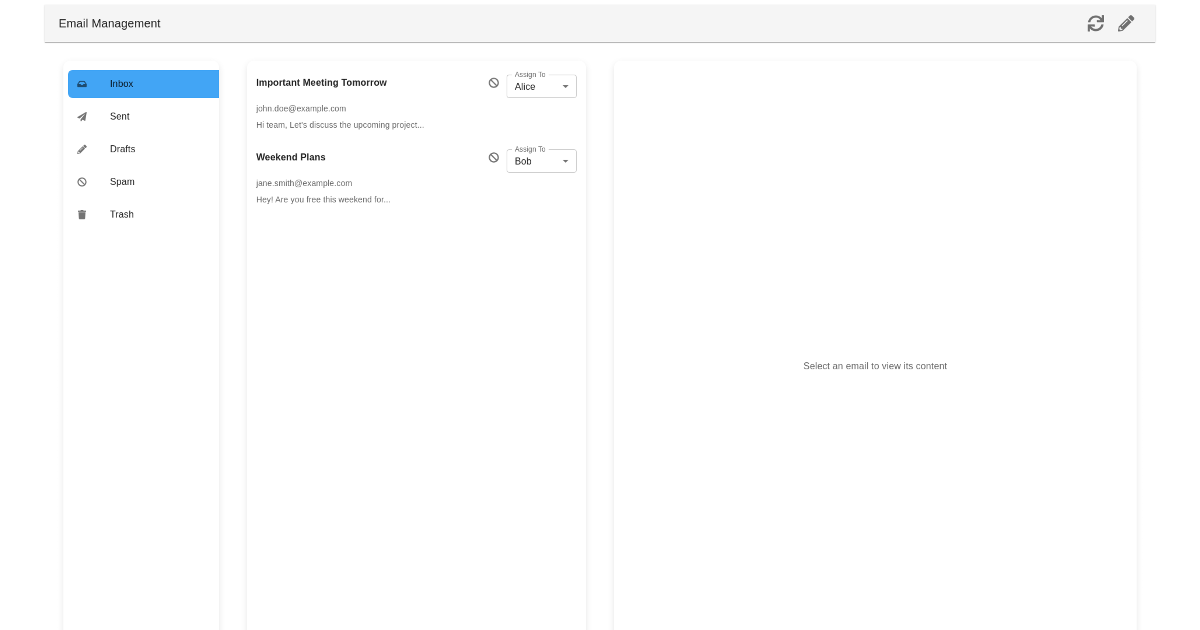Open the compose pencil icon in the header
The image size is (1200, 630).
(1126, 22)
